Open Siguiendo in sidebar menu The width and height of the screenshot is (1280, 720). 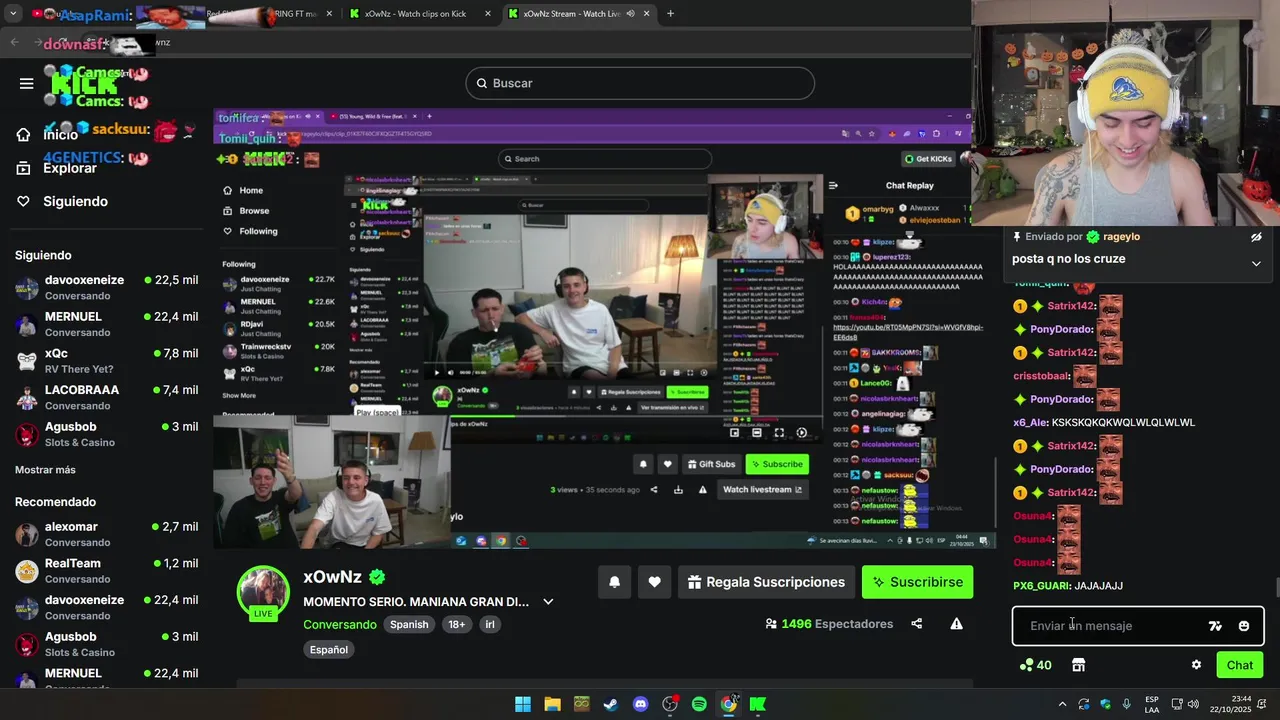pyautogui.click(x=75, y=201)
